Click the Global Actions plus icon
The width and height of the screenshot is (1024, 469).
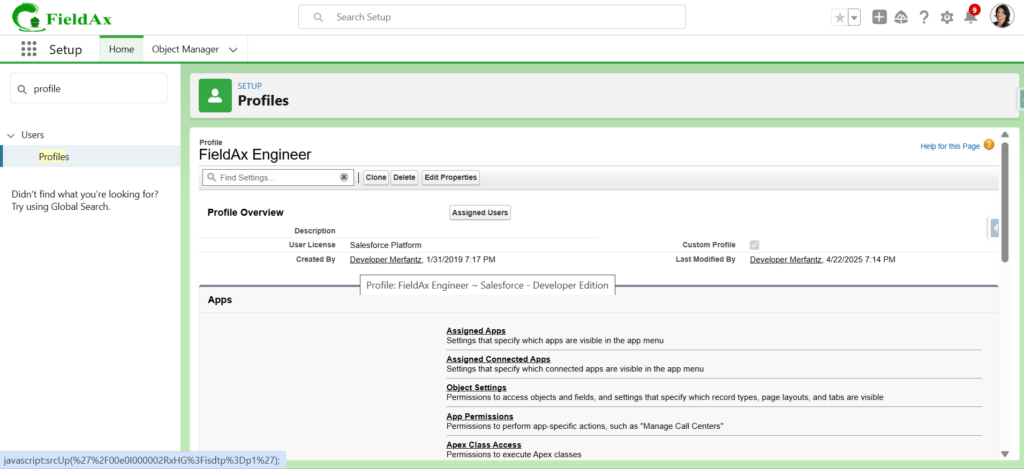point(880,18)
